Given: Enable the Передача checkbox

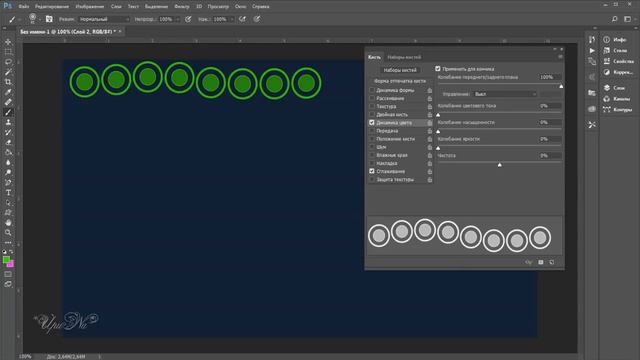Looking at the screenshot, I should click(x=372, y=131).
